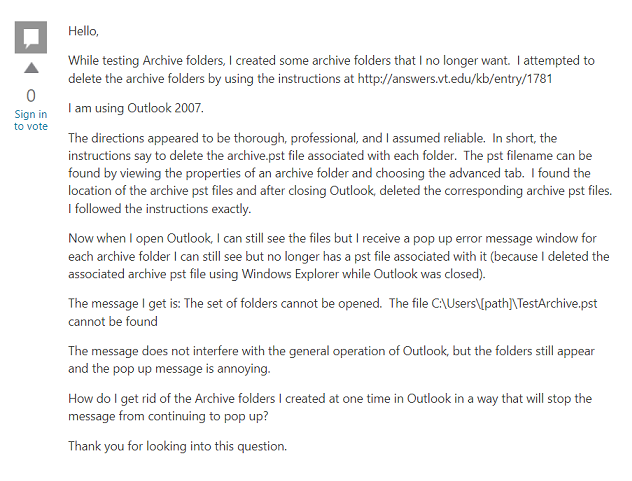632x481 pixels.
Task: Click the paragraph starting "While testing Archive folders"
Action: [331, 69]
